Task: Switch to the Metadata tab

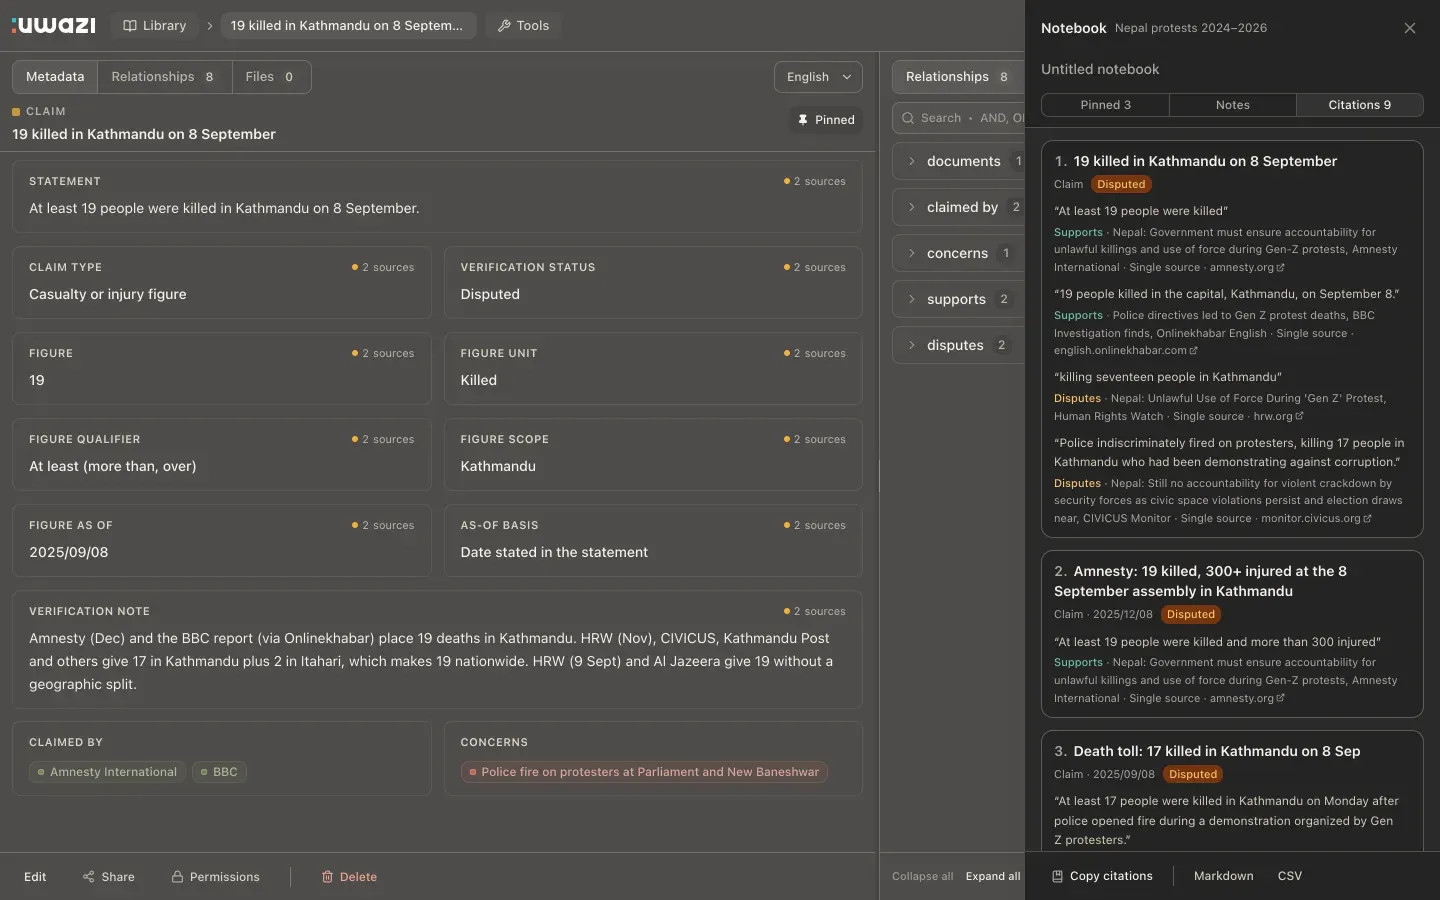Action: (55, 77)
